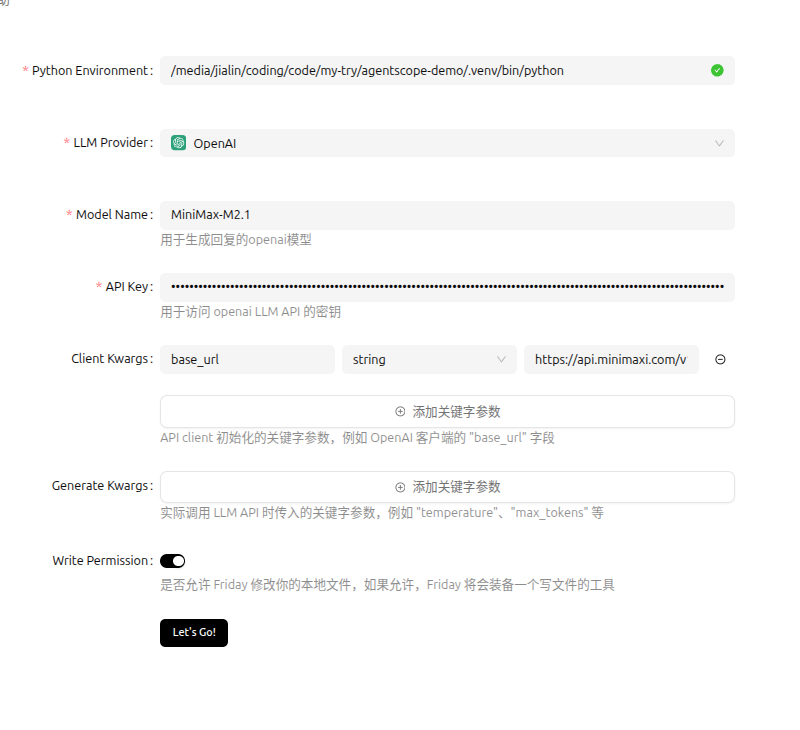800x730 pixels.
Task: Click the OpenAI logo in LLM Provider
Action: (179, 143)
